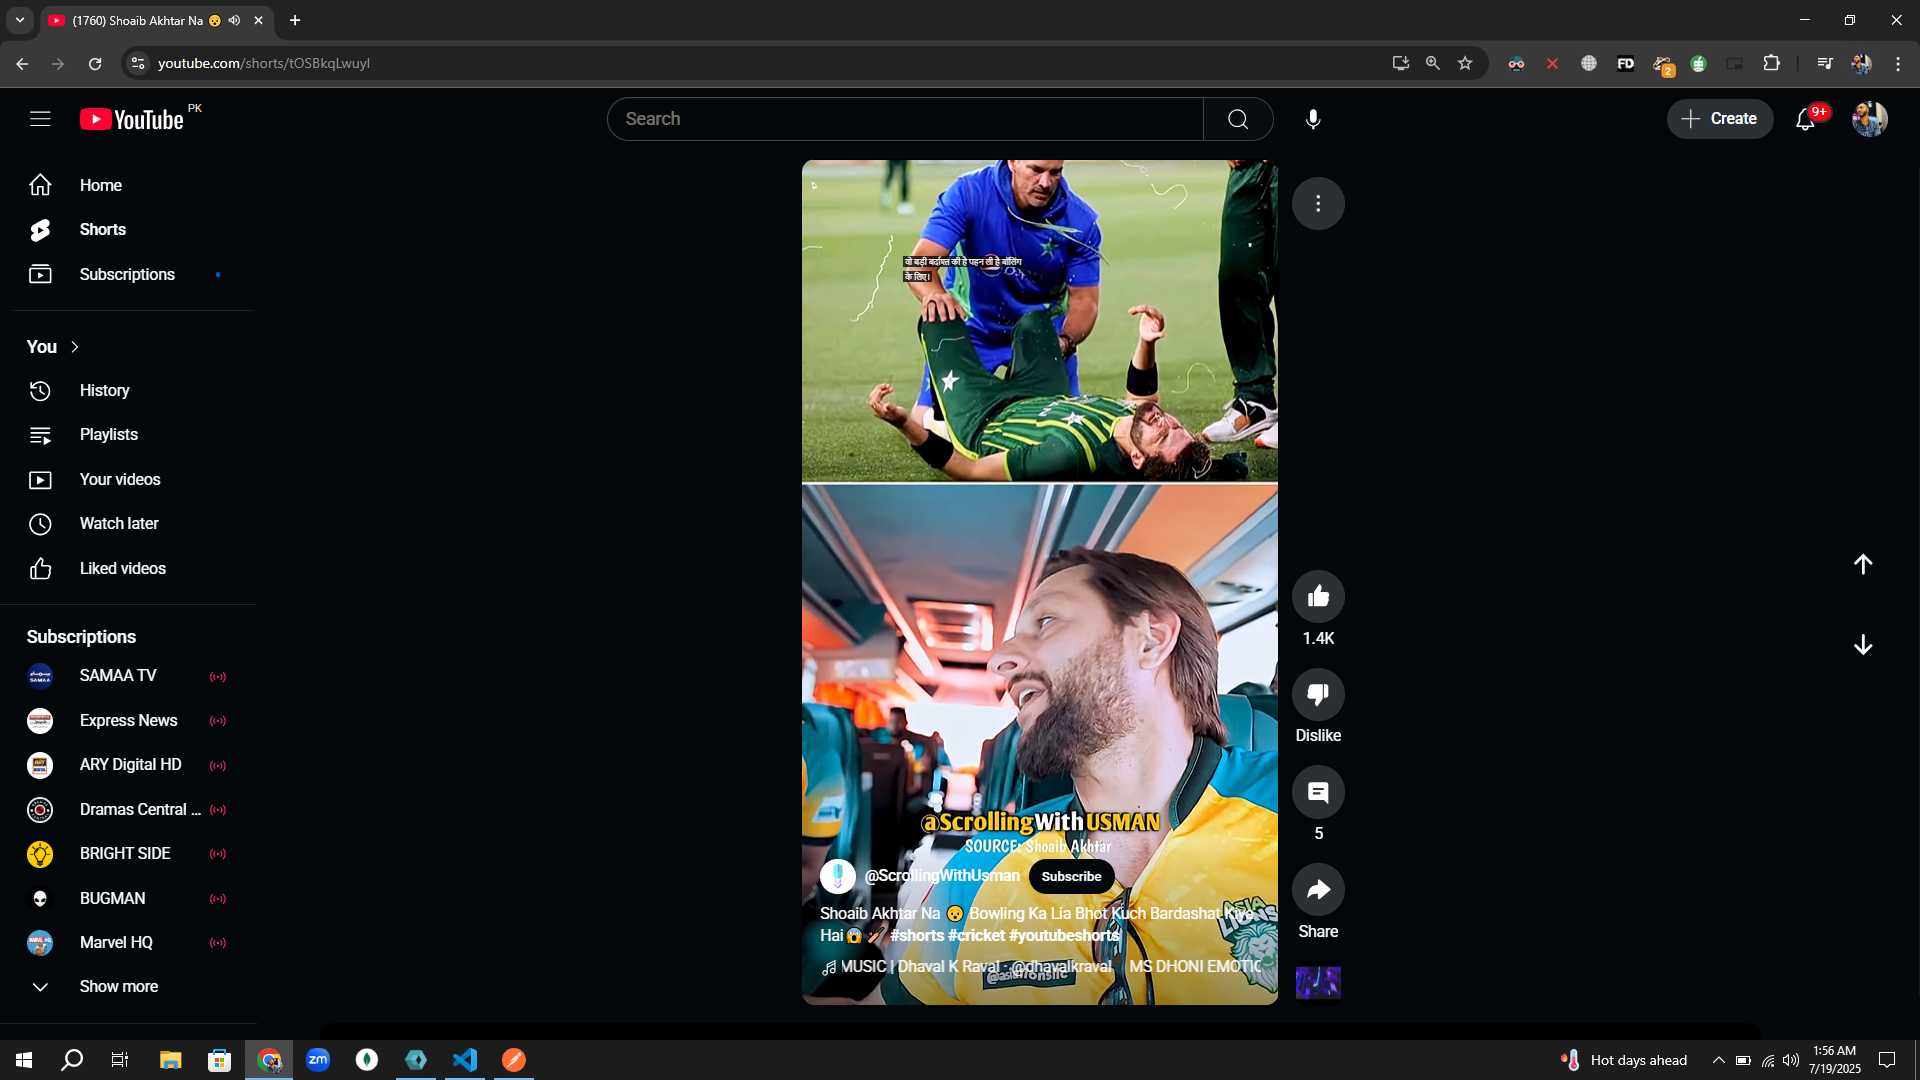Open BUGMAN subscription channel

click(127, 898)
